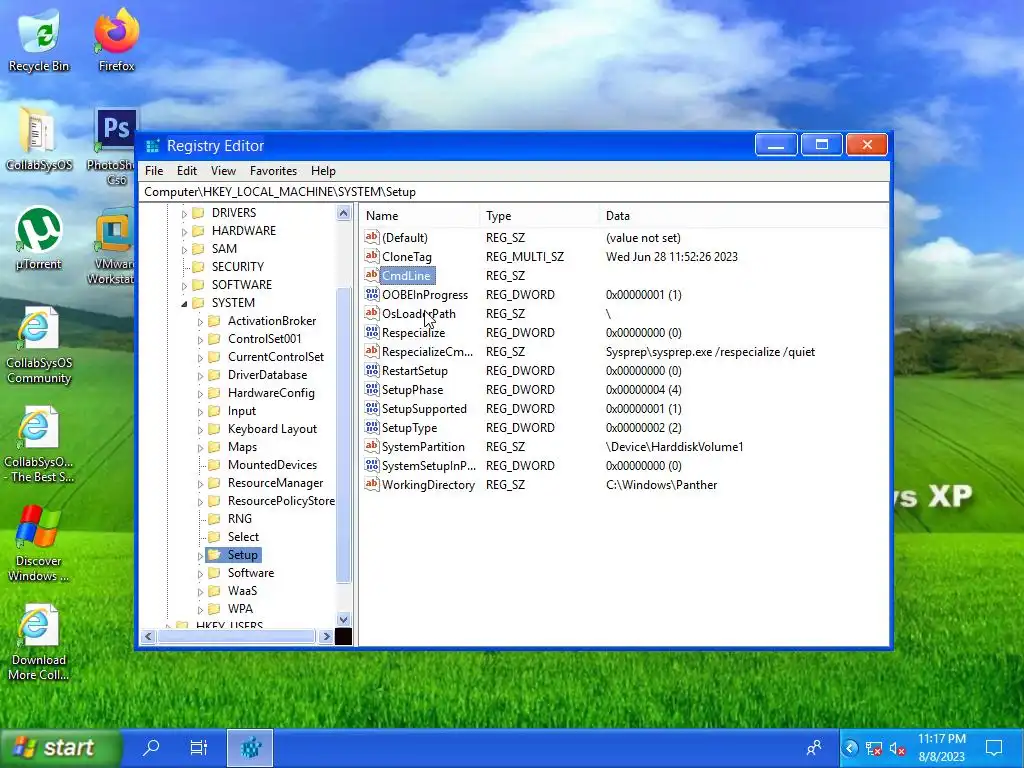Screen dimensions: 1024x768
Task: Click the Registry Editor taskbar button
Action: click(250, 748)
